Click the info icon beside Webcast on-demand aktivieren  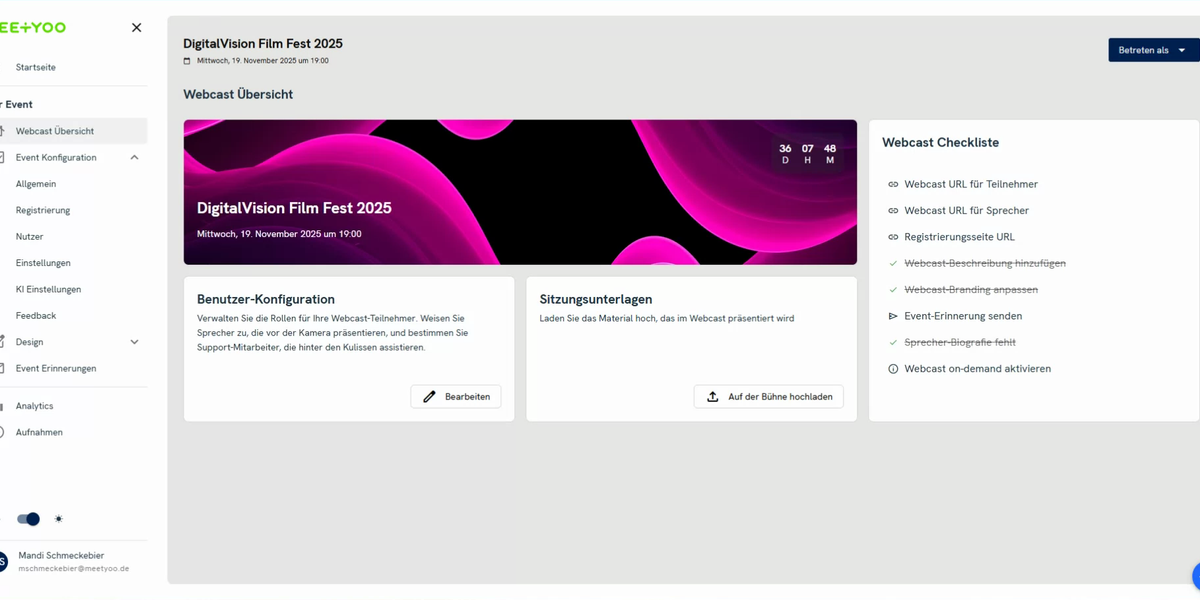893,369
